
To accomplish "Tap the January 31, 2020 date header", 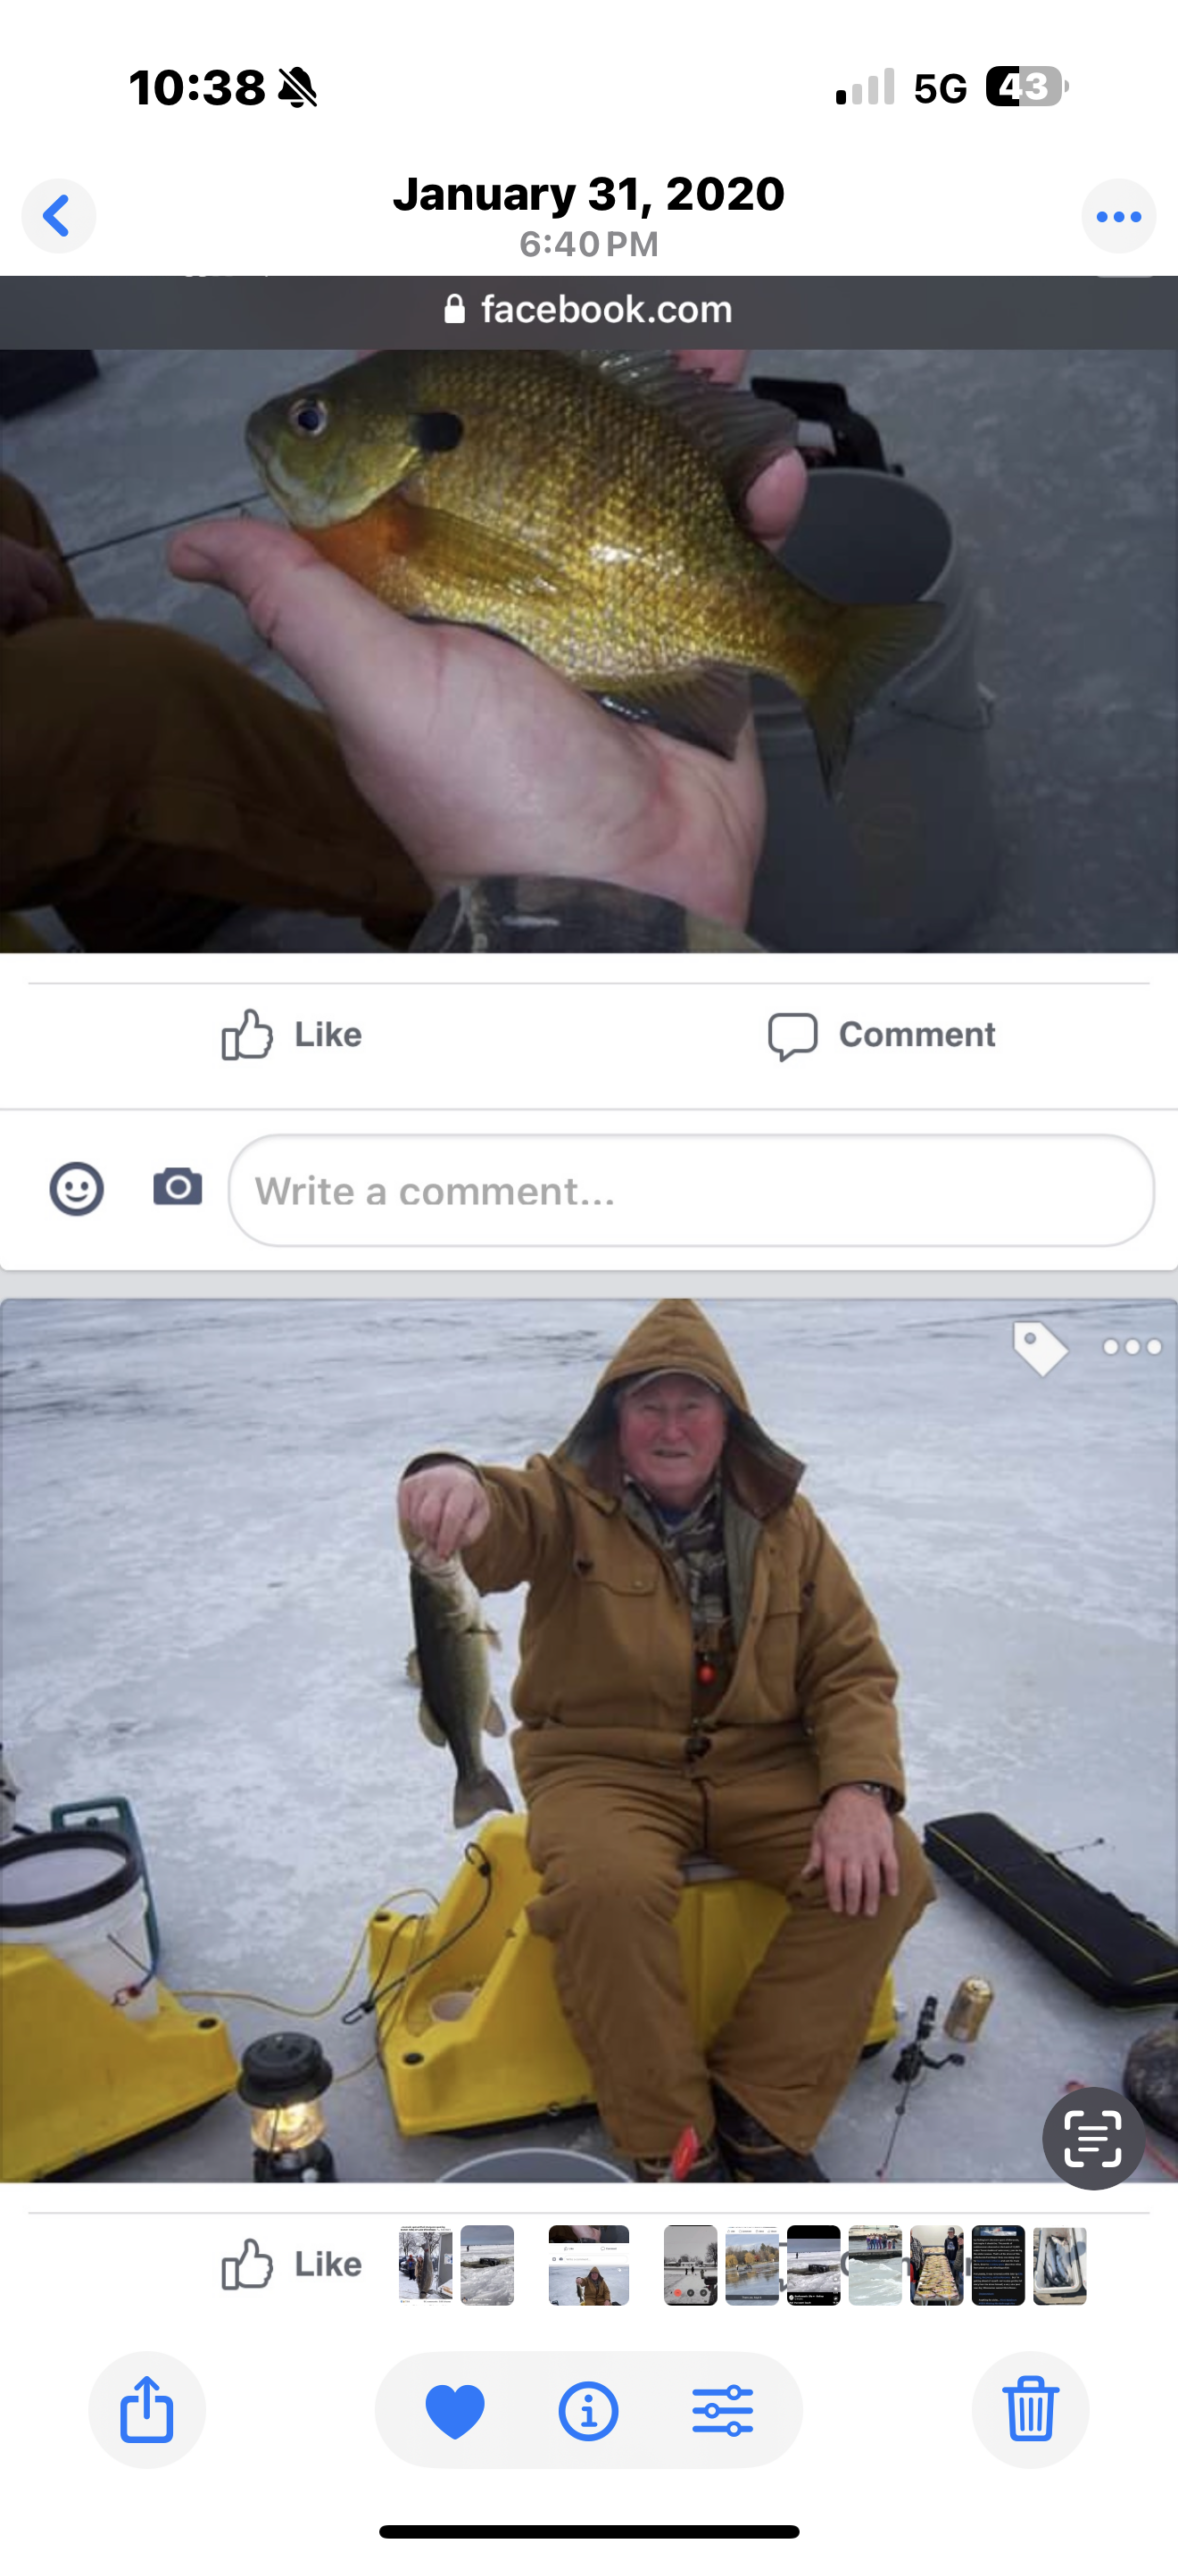I will [588, 194].
